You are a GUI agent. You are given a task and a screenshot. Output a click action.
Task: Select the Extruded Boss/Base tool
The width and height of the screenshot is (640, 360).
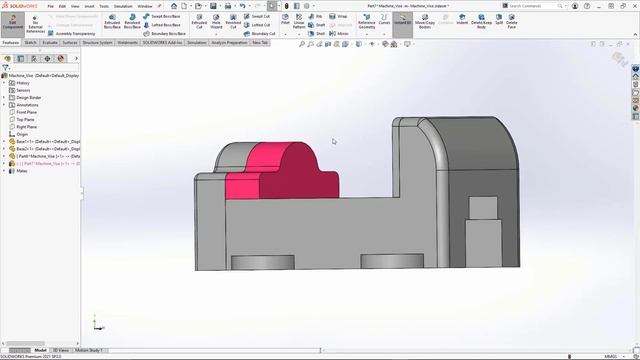pos(112,21)
